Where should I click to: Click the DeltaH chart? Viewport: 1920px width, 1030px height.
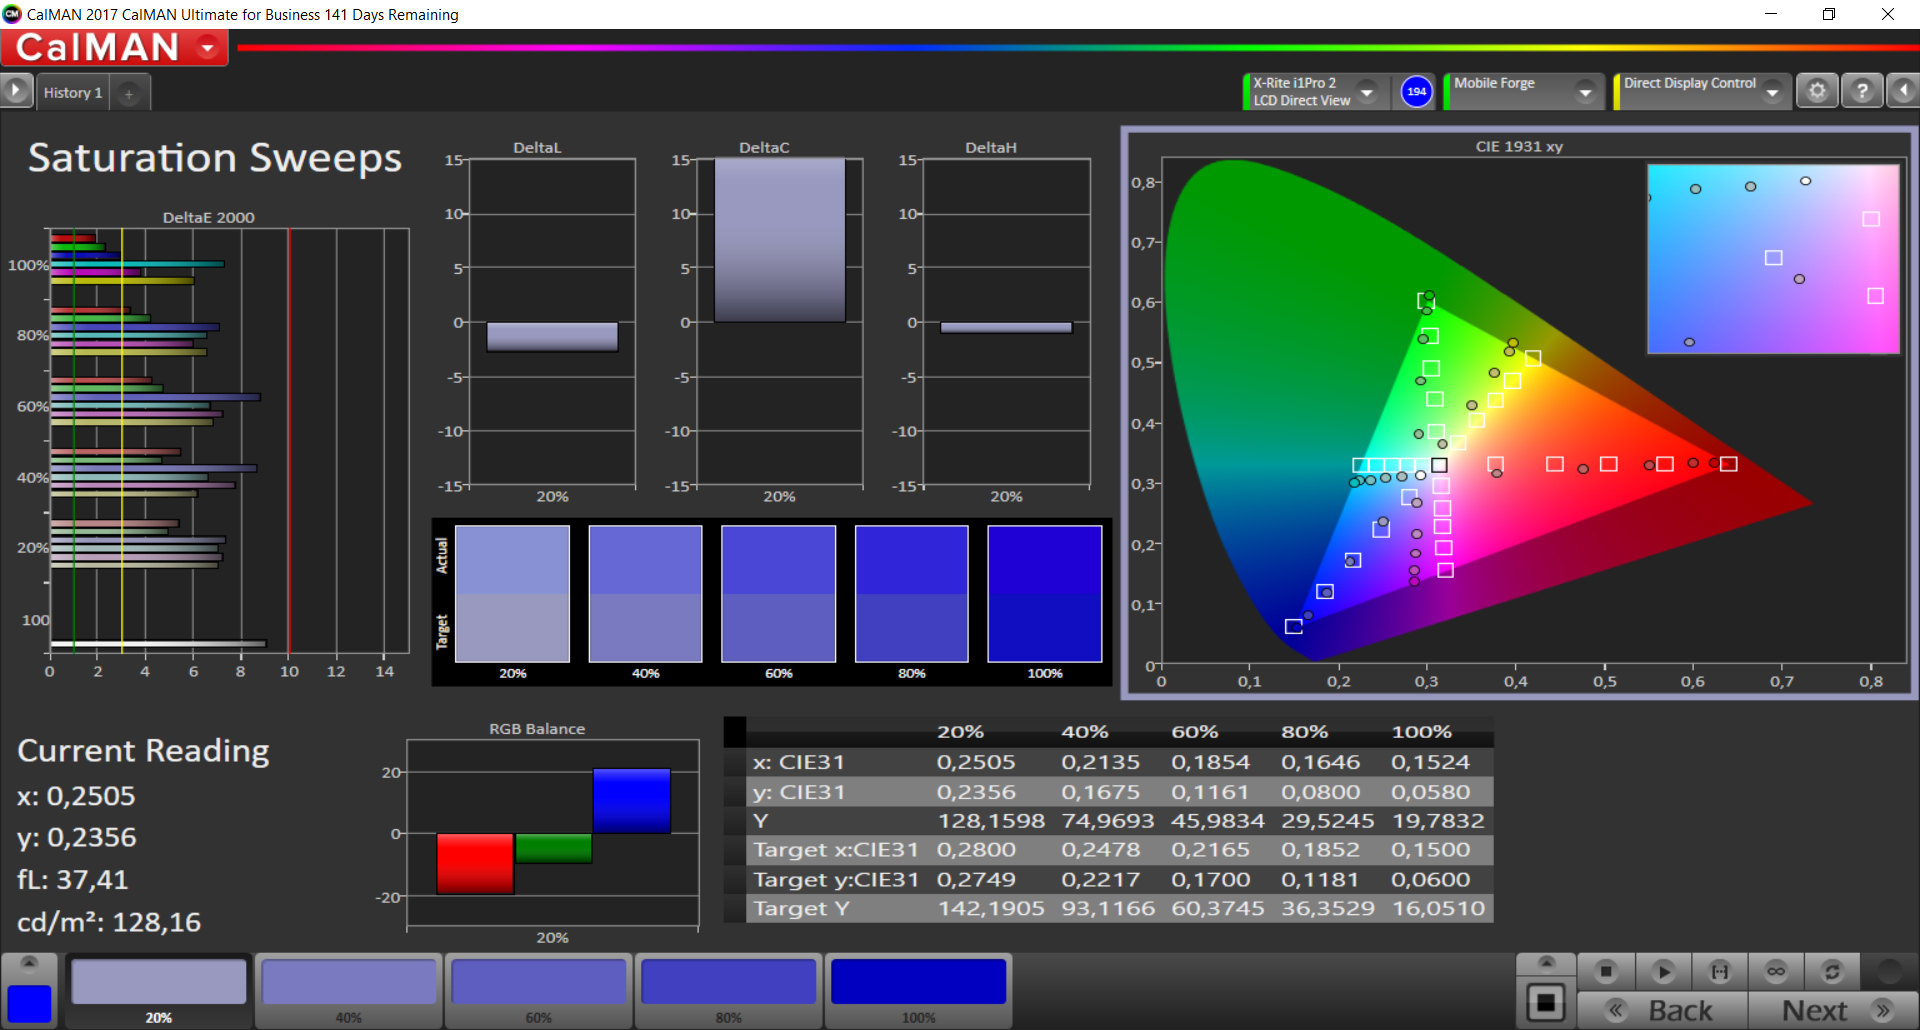click(1006, 322)
